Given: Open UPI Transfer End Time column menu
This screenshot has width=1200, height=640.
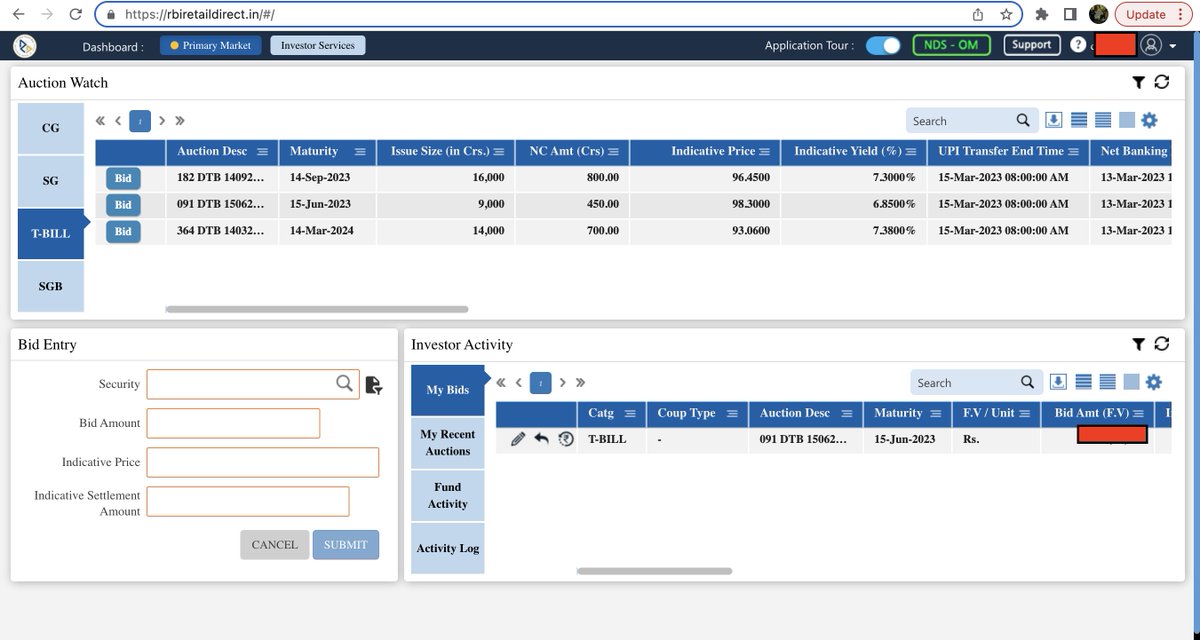Looking at the screenshot, I should click(1073, 152).
